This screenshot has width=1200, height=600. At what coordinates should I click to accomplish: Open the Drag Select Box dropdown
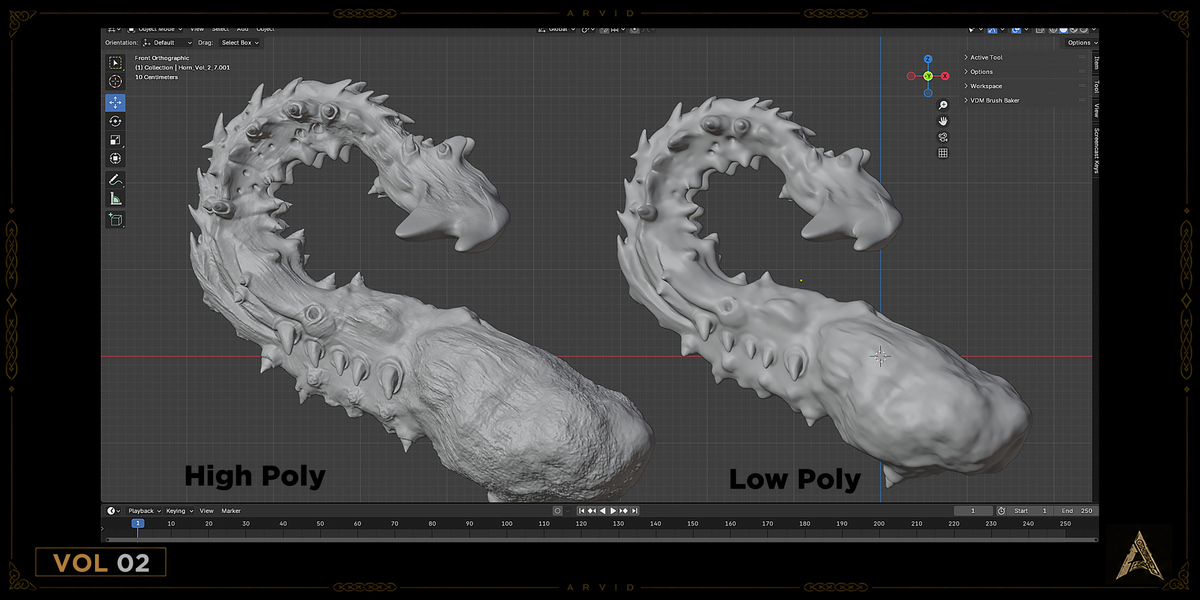pos(240,43)
